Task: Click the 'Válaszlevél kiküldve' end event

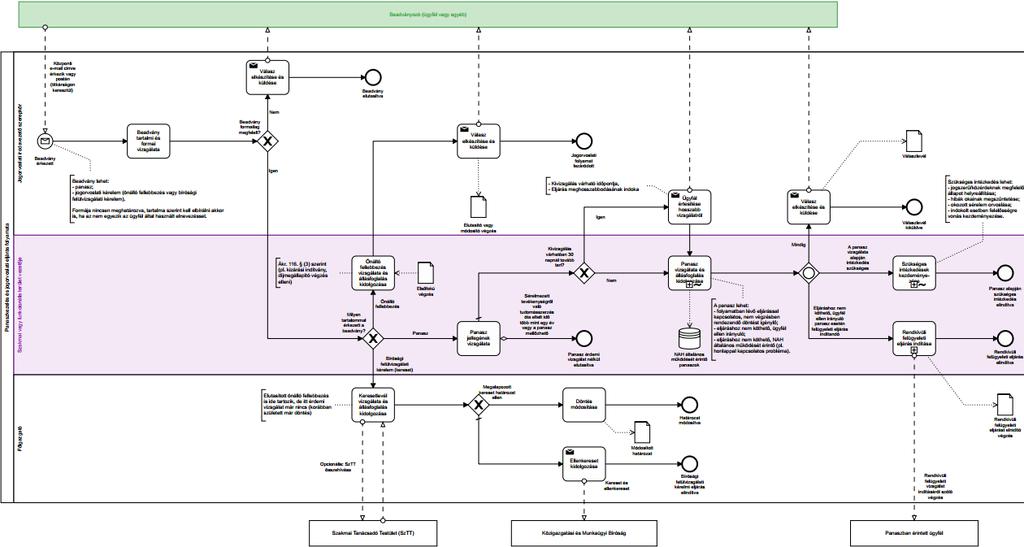Action: coord(914,207)
